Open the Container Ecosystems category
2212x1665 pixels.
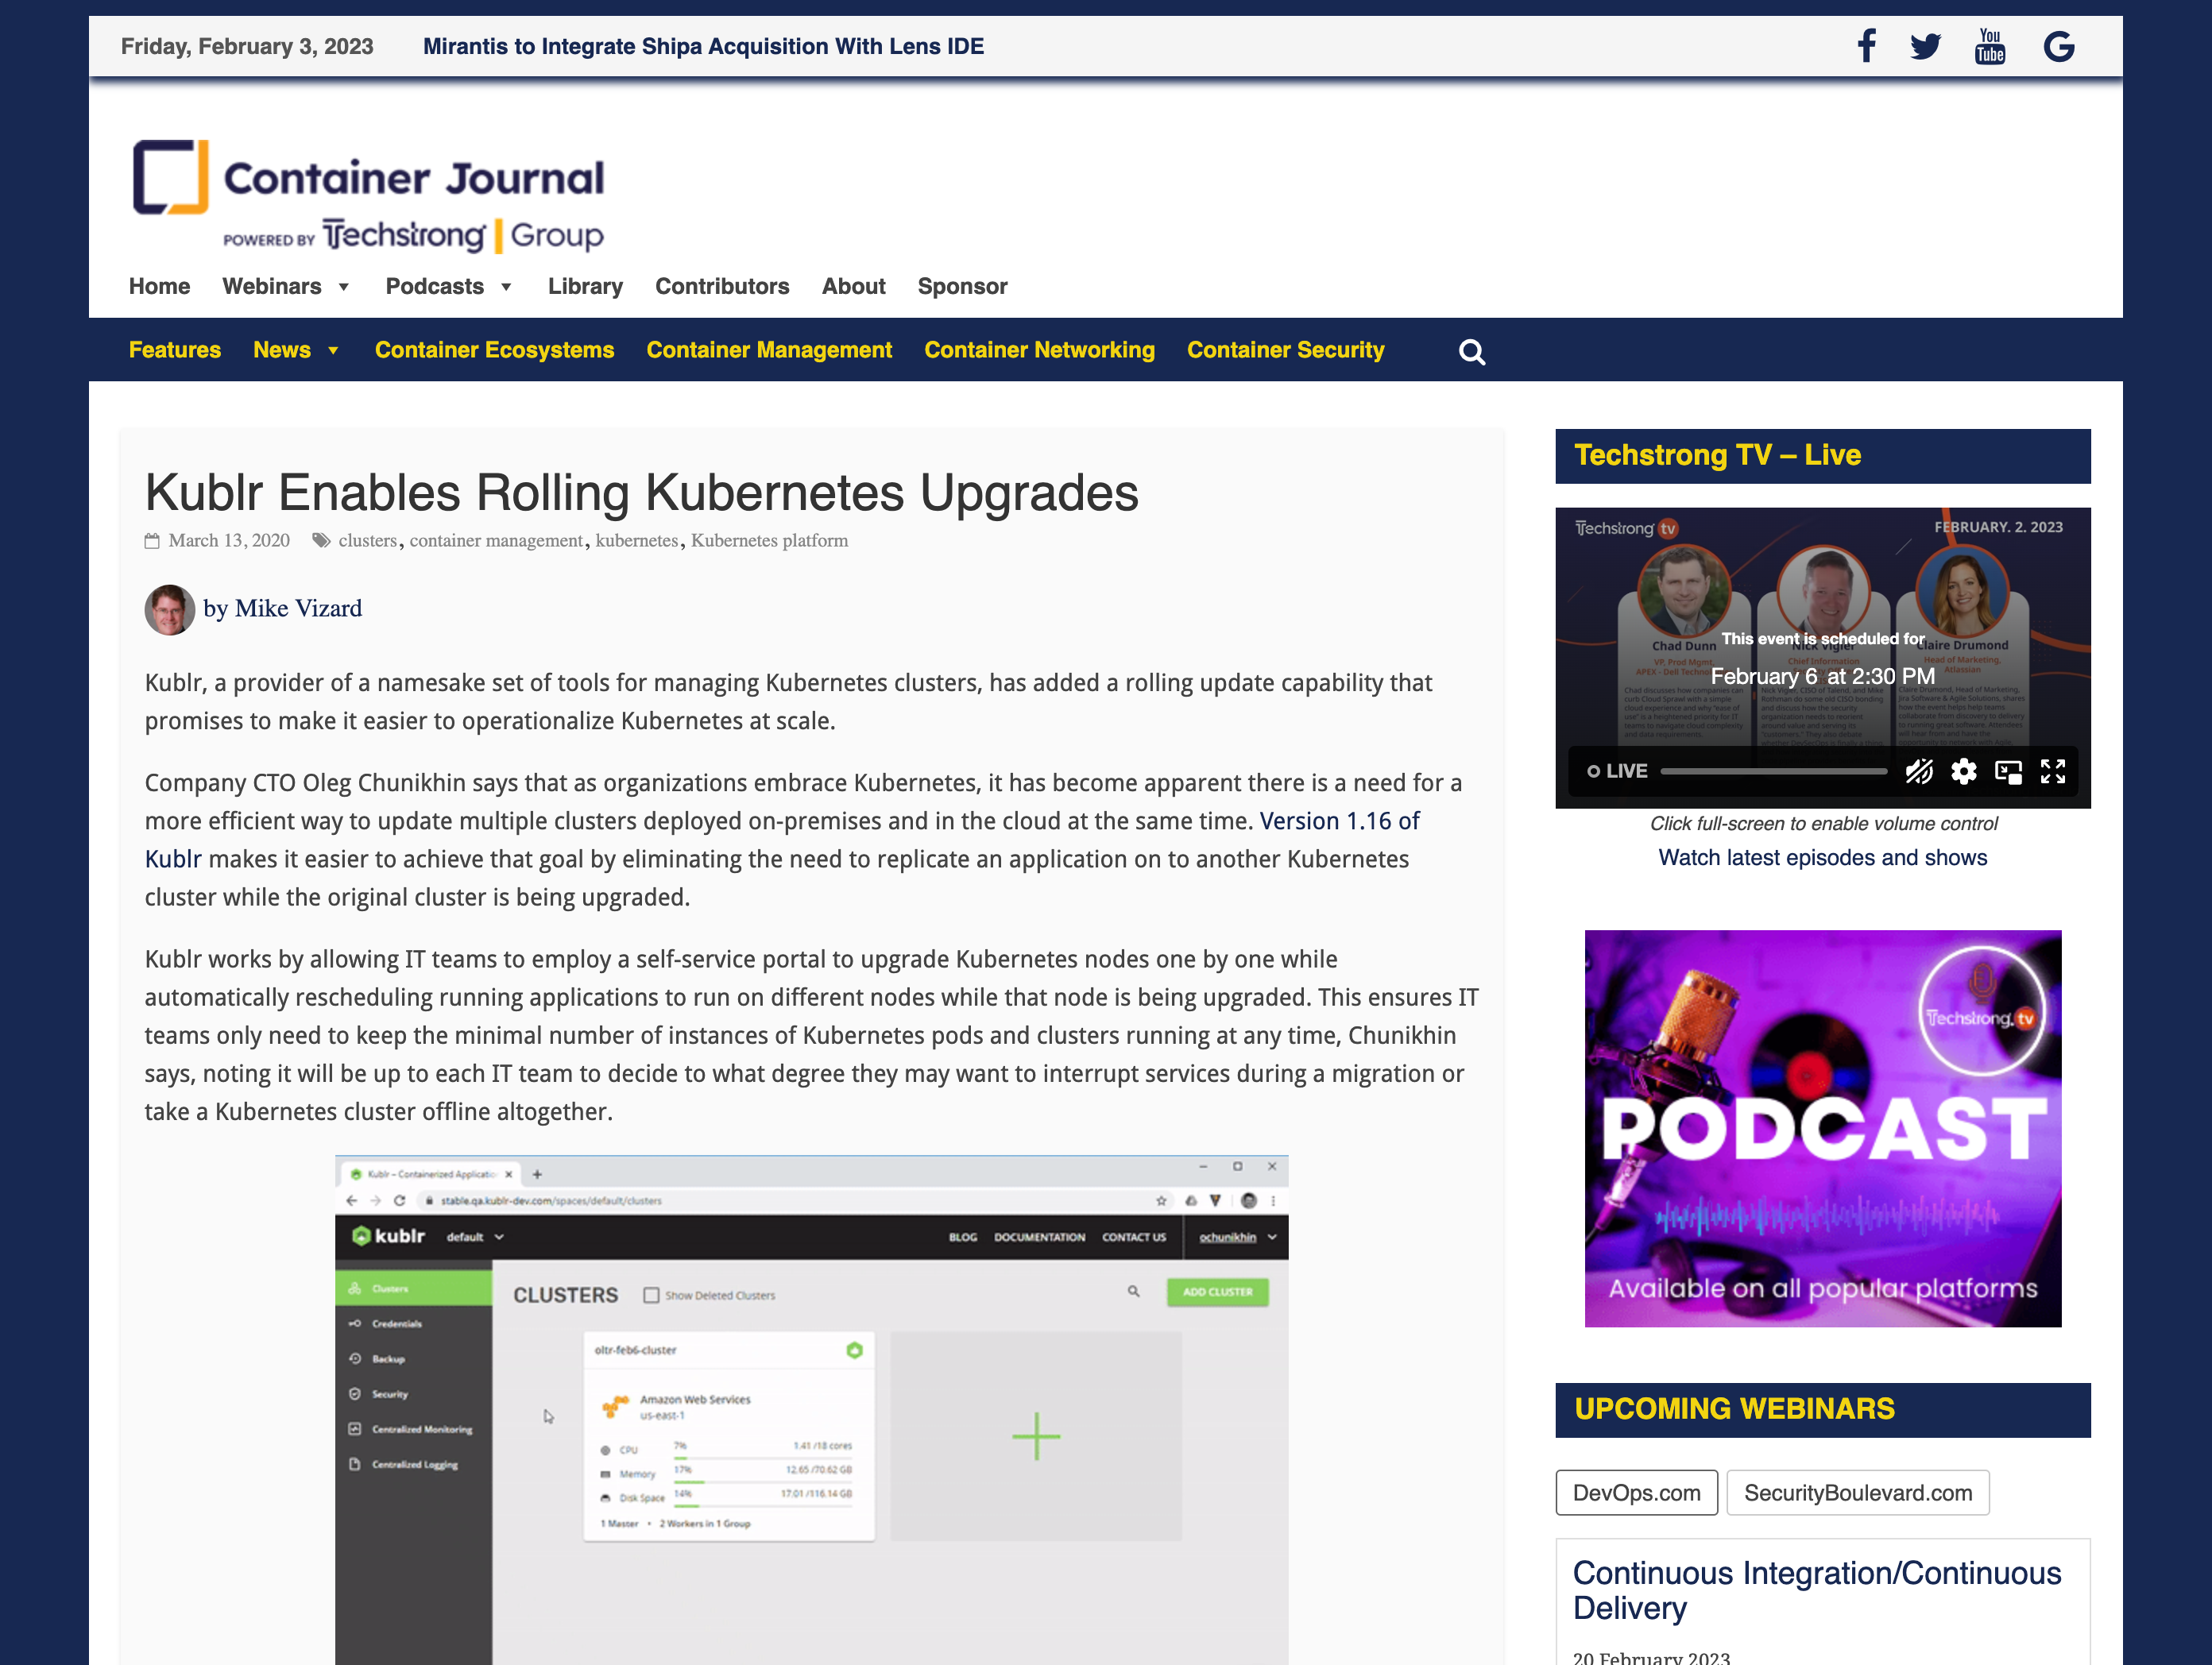pyautogui.click(x=494, y=350)
